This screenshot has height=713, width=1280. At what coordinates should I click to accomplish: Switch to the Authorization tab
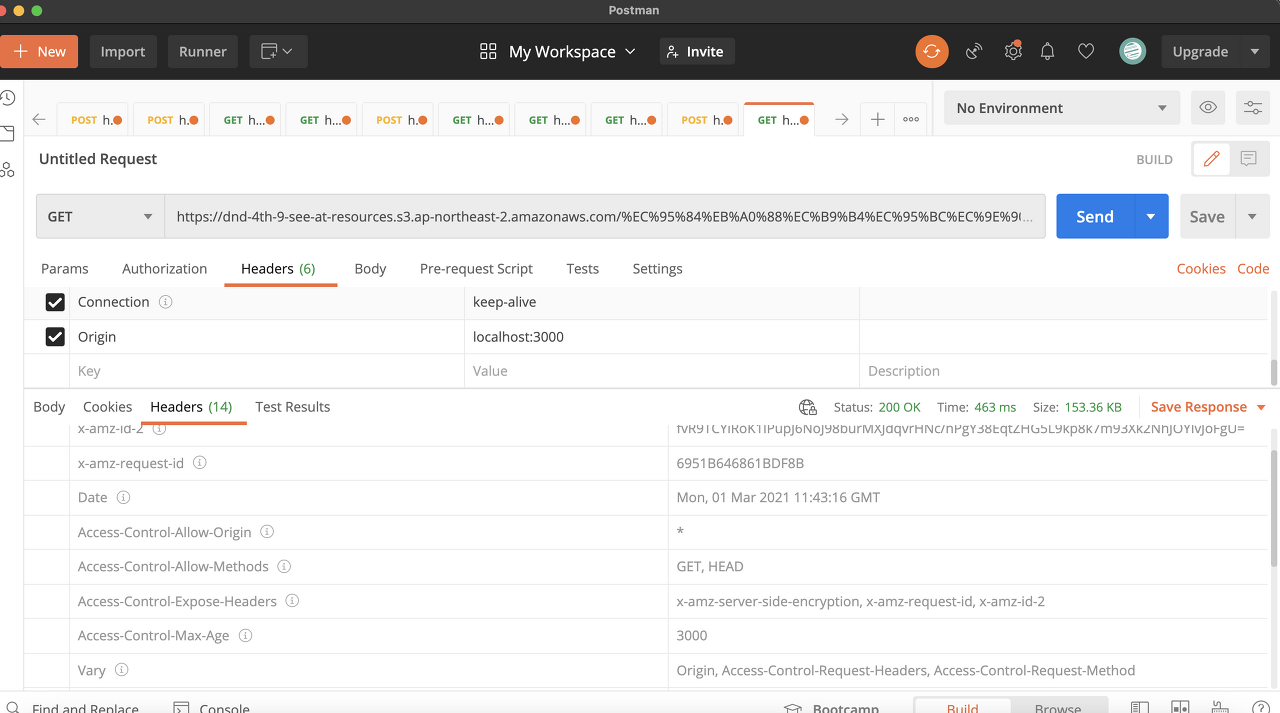(164, 269)
